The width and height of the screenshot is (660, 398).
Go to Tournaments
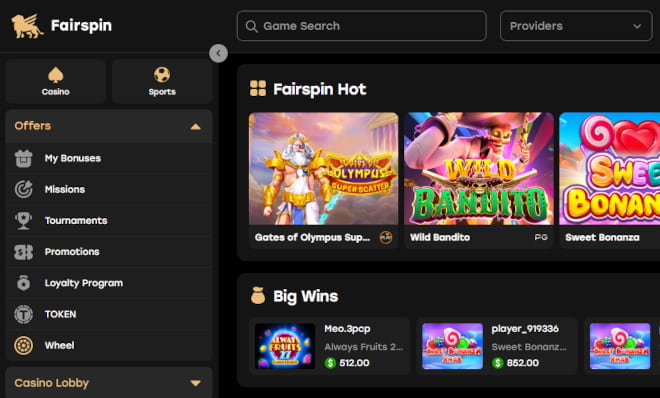point(109,220)
